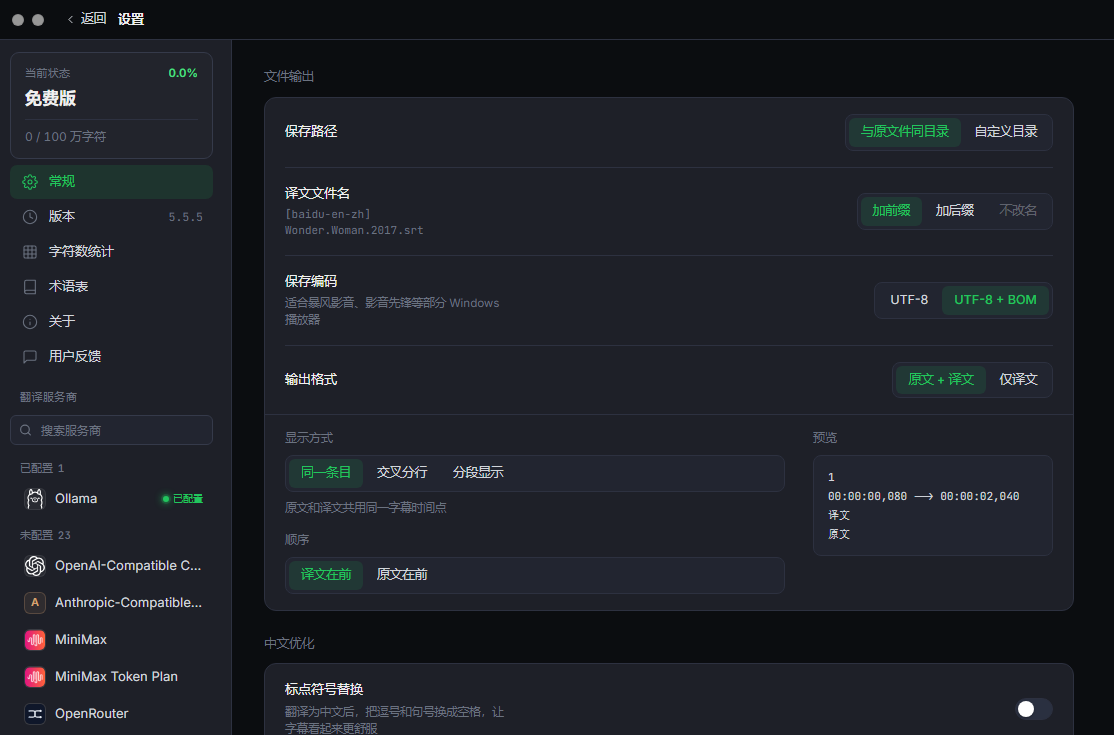The width and height of the screenshot is (1114, 735).
Task: Open the 术语表 section
Action: coord(112,286)
